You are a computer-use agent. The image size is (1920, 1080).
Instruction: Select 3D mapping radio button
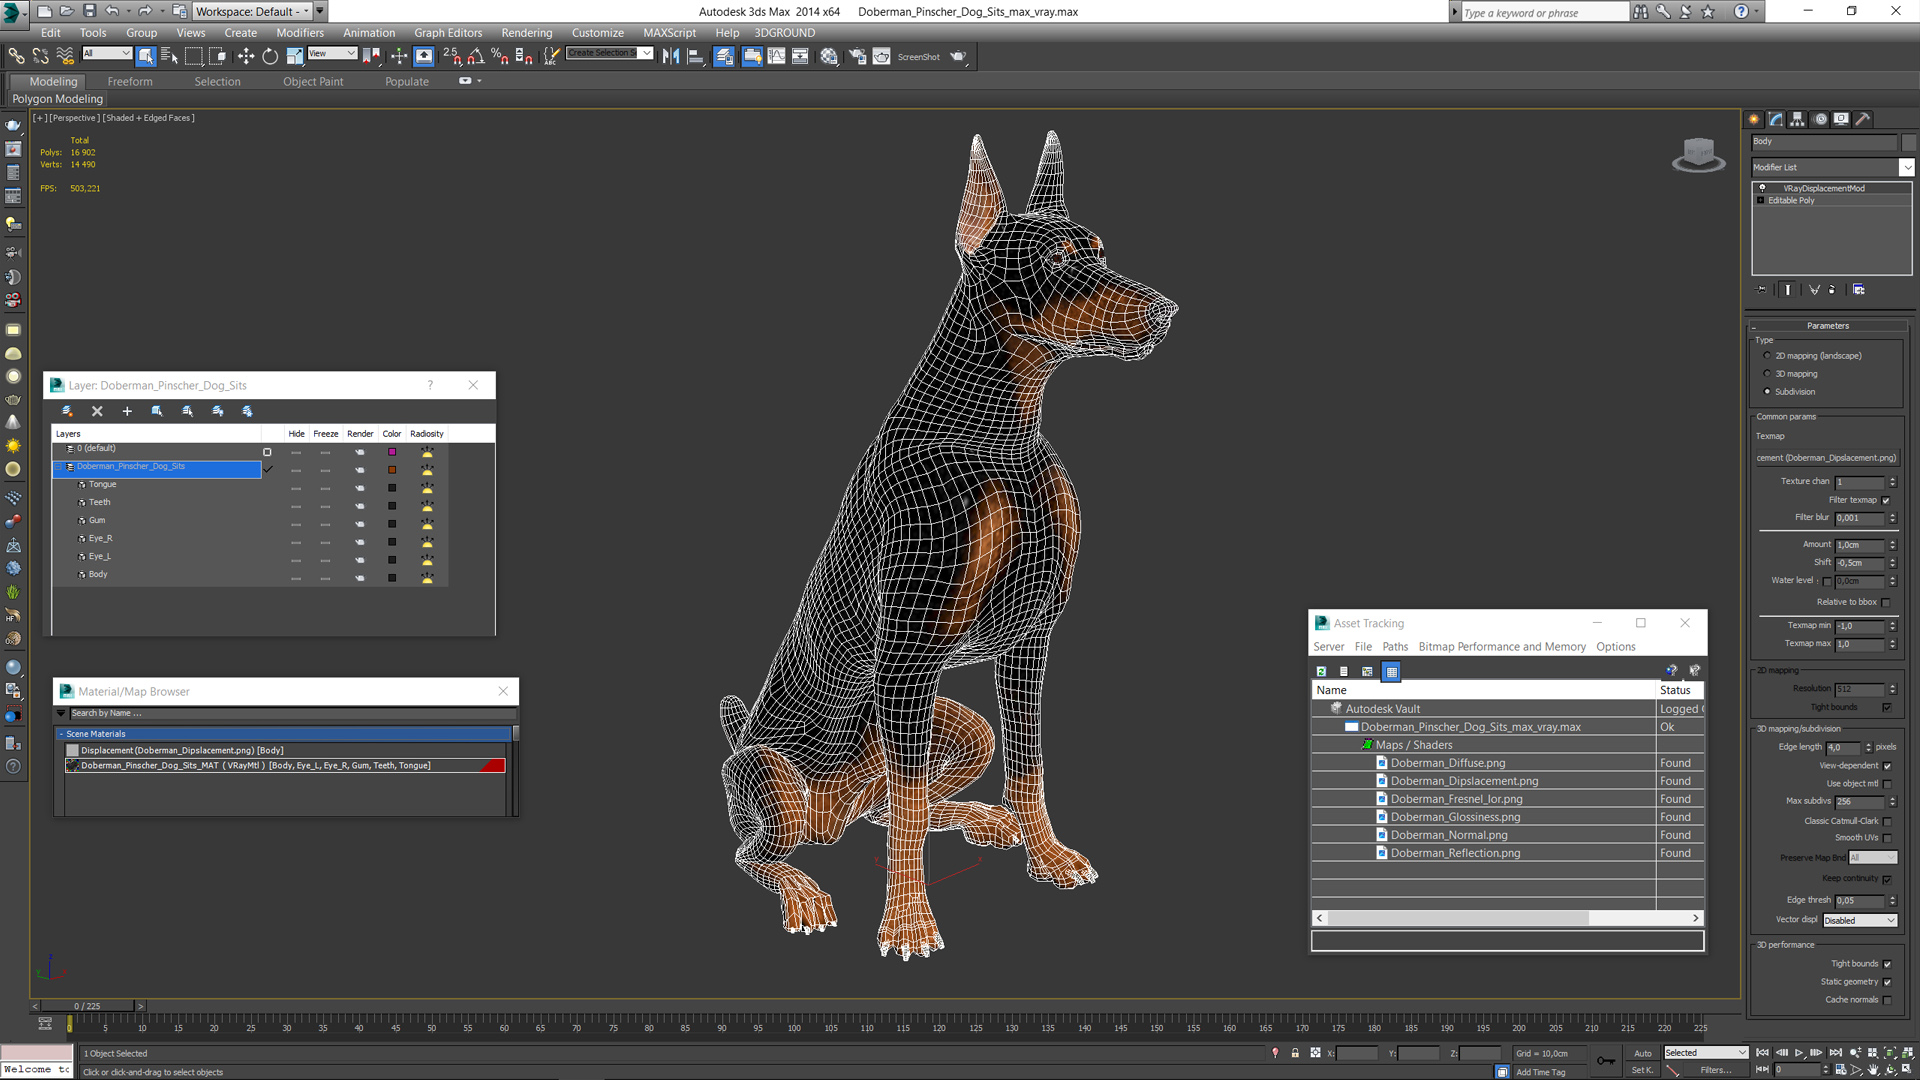[x=1767, y=374]
